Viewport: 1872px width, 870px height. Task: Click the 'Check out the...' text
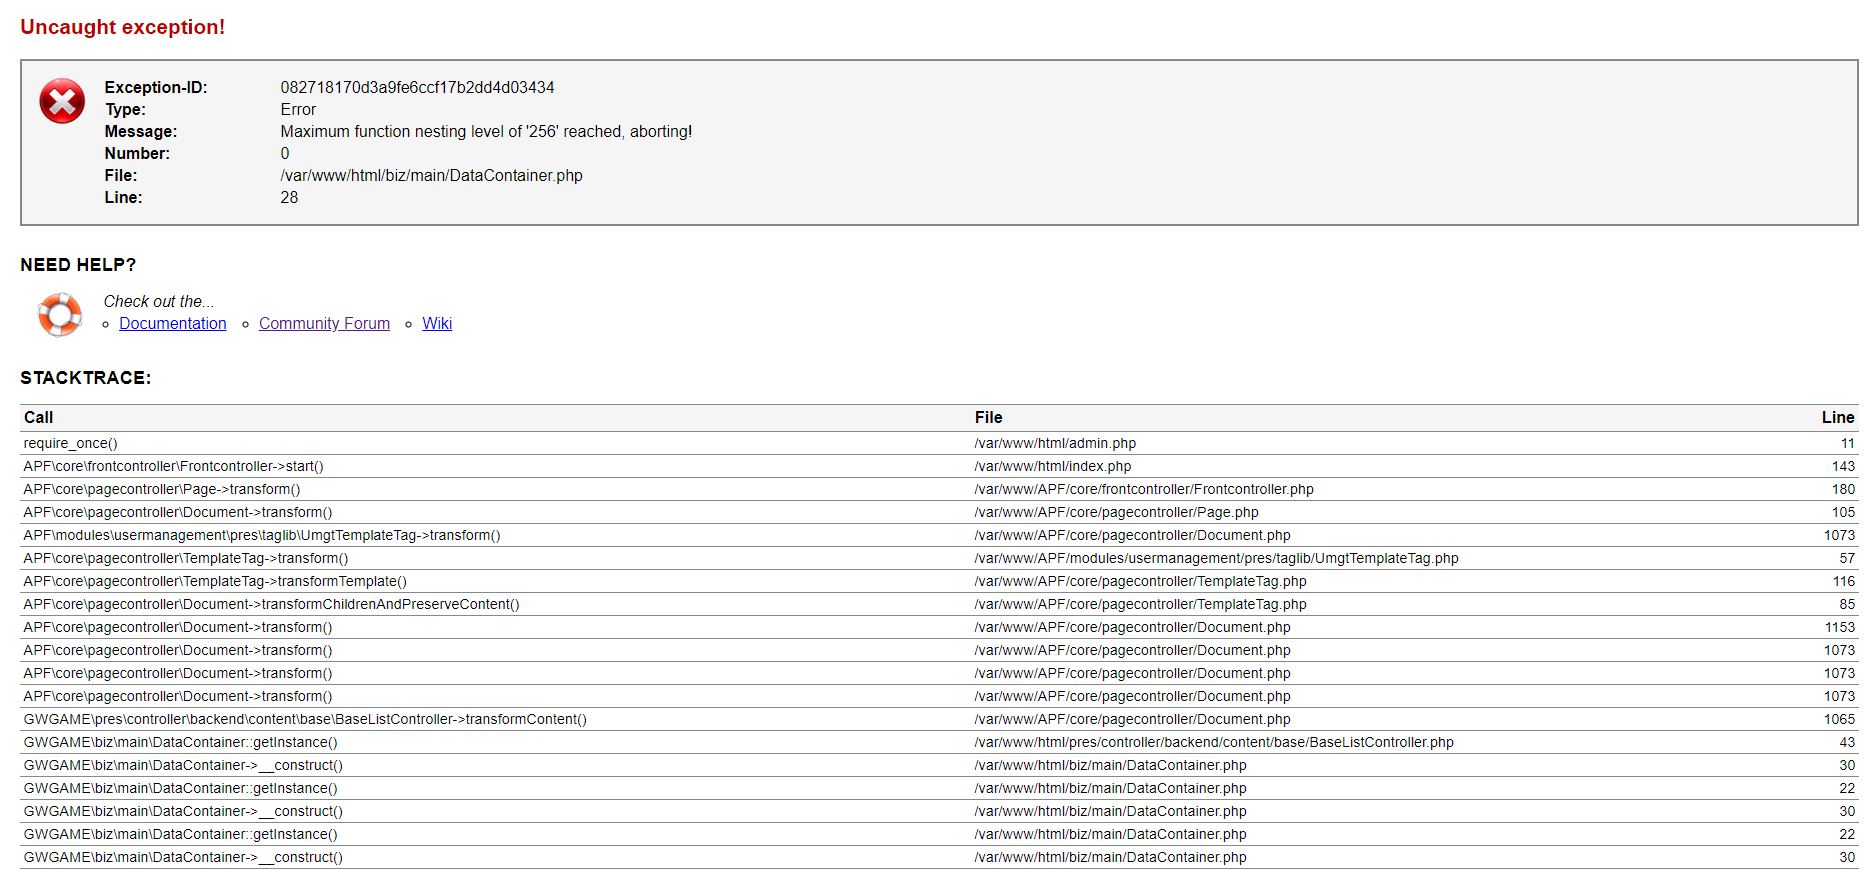pos(159,301)
